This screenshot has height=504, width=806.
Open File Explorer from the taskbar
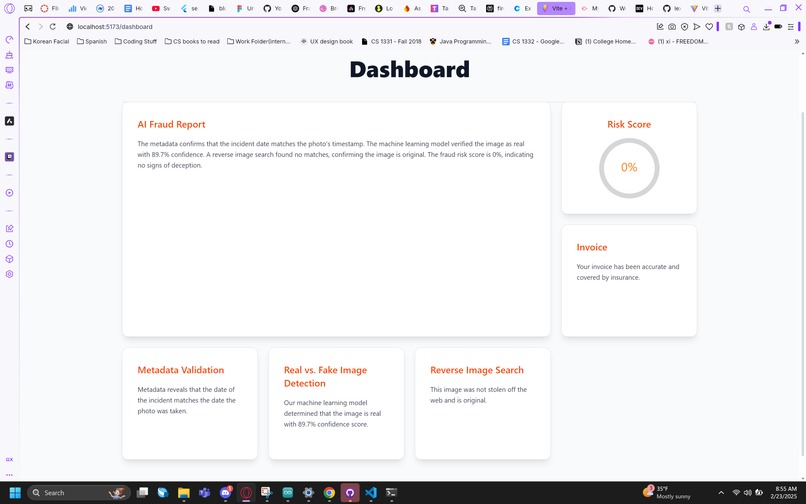184,493
